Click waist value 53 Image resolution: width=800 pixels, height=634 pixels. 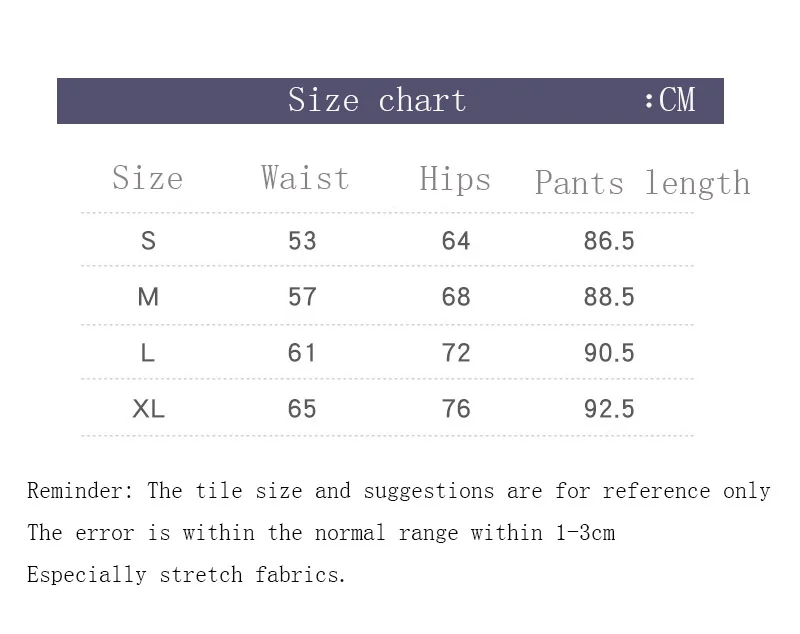coord(302,241)
